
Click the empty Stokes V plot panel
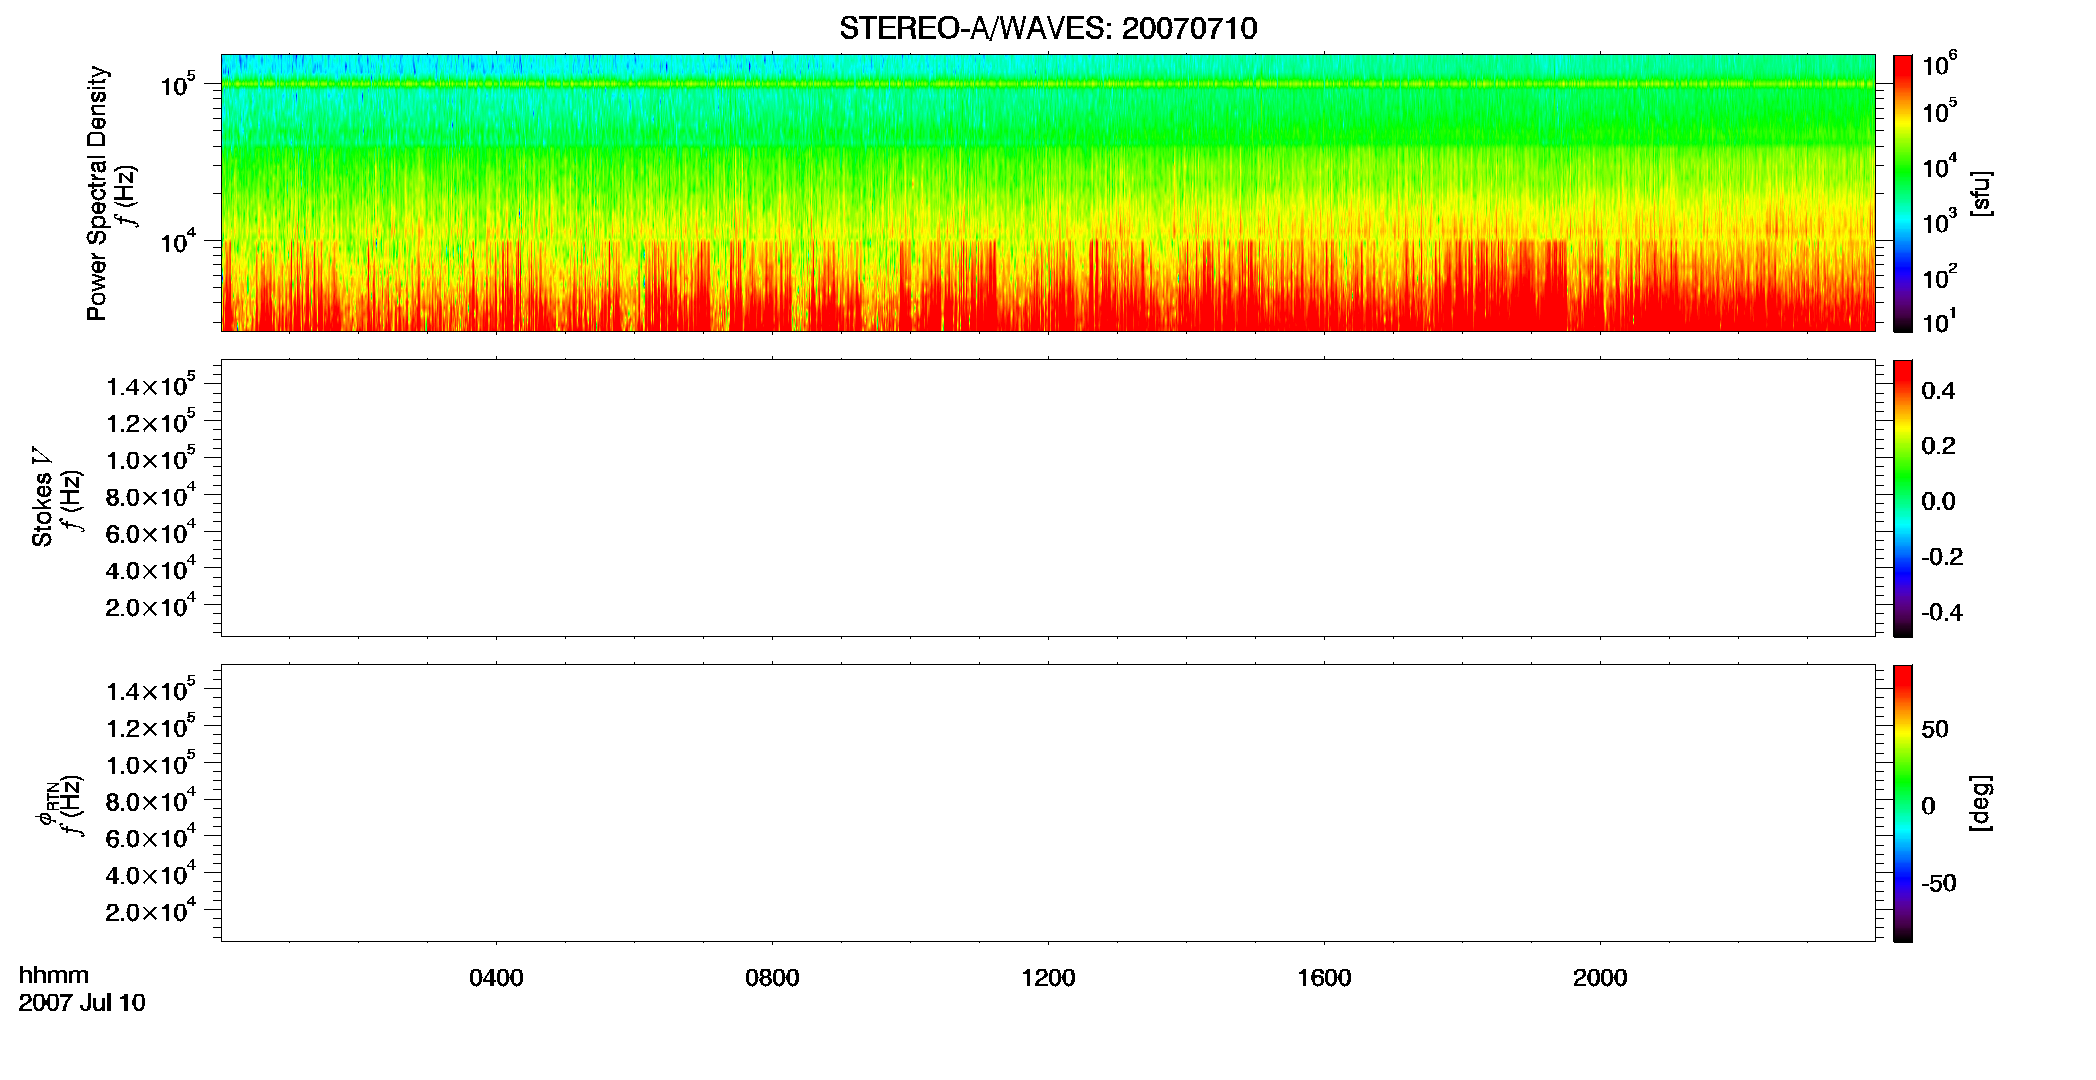(x=1048, y=498)
